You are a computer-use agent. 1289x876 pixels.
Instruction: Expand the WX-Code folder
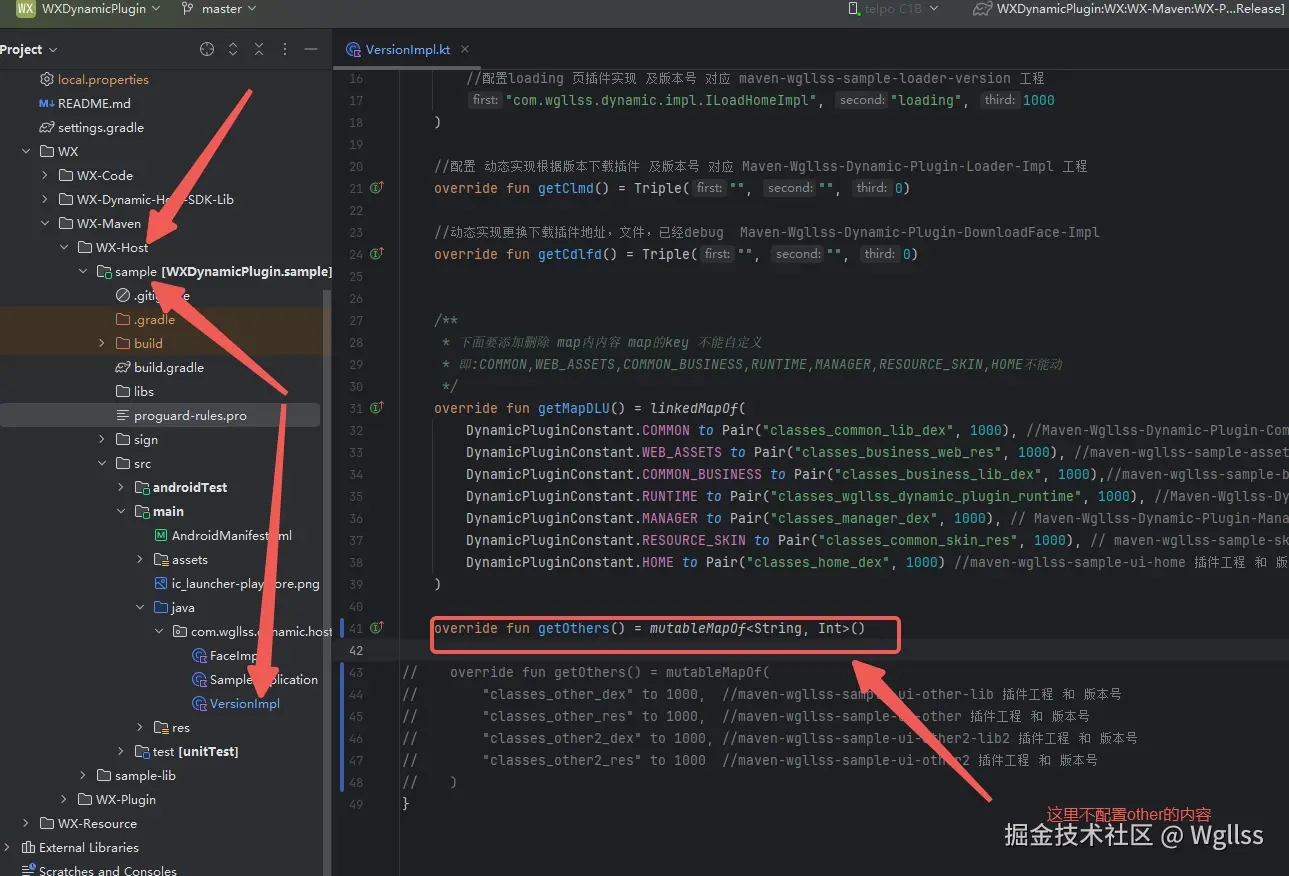click(45, 175)
